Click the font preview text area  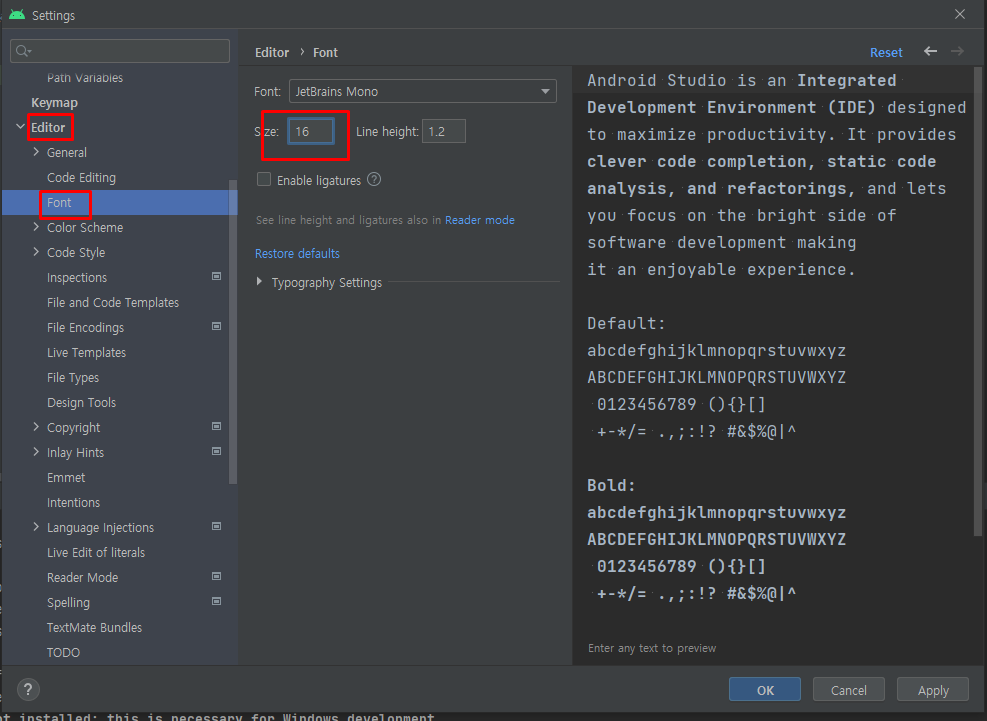(x=773, y=365)
